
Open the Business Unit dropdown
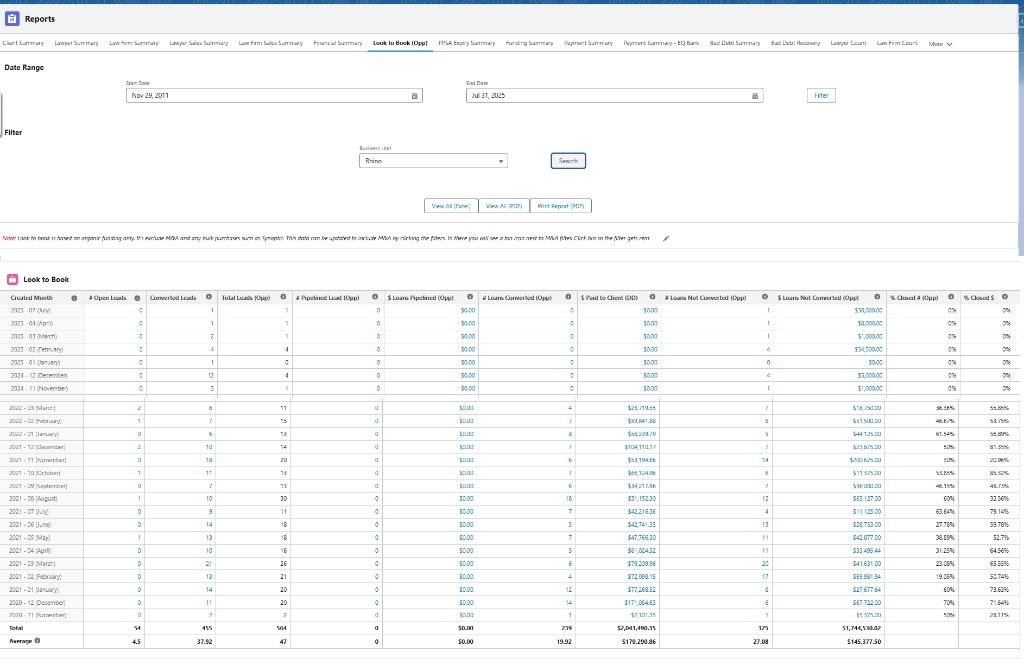click(433, 161)
